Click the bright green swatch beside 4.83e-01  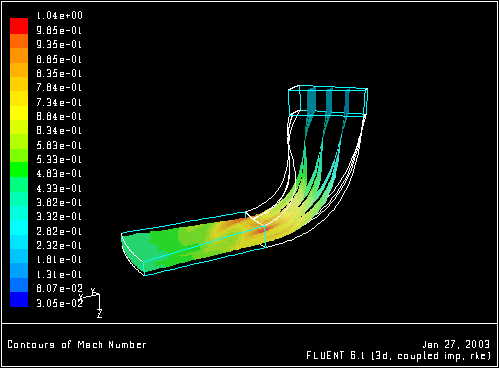19,170
